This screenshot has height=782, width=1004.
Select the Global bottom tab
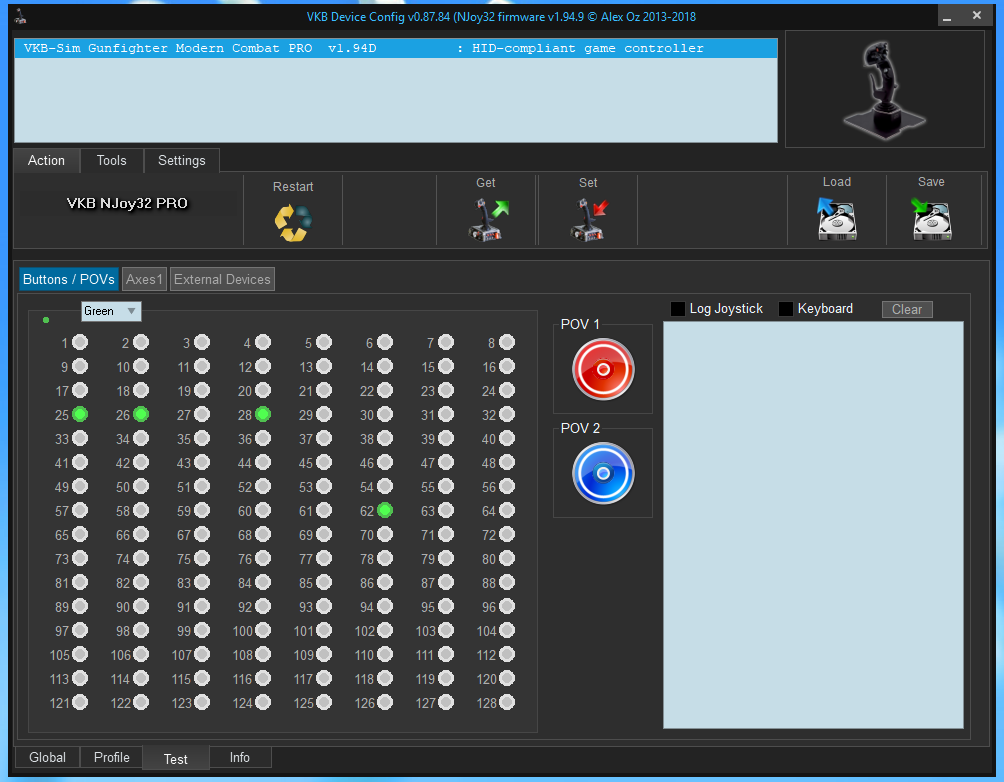click(x=47, y=757)
